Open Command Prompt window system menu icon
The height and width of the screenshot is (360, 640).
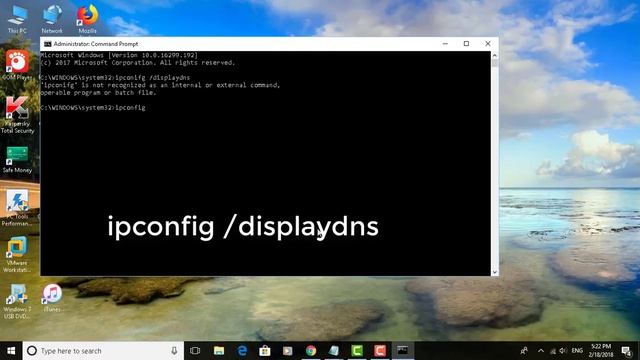(48, 44)
